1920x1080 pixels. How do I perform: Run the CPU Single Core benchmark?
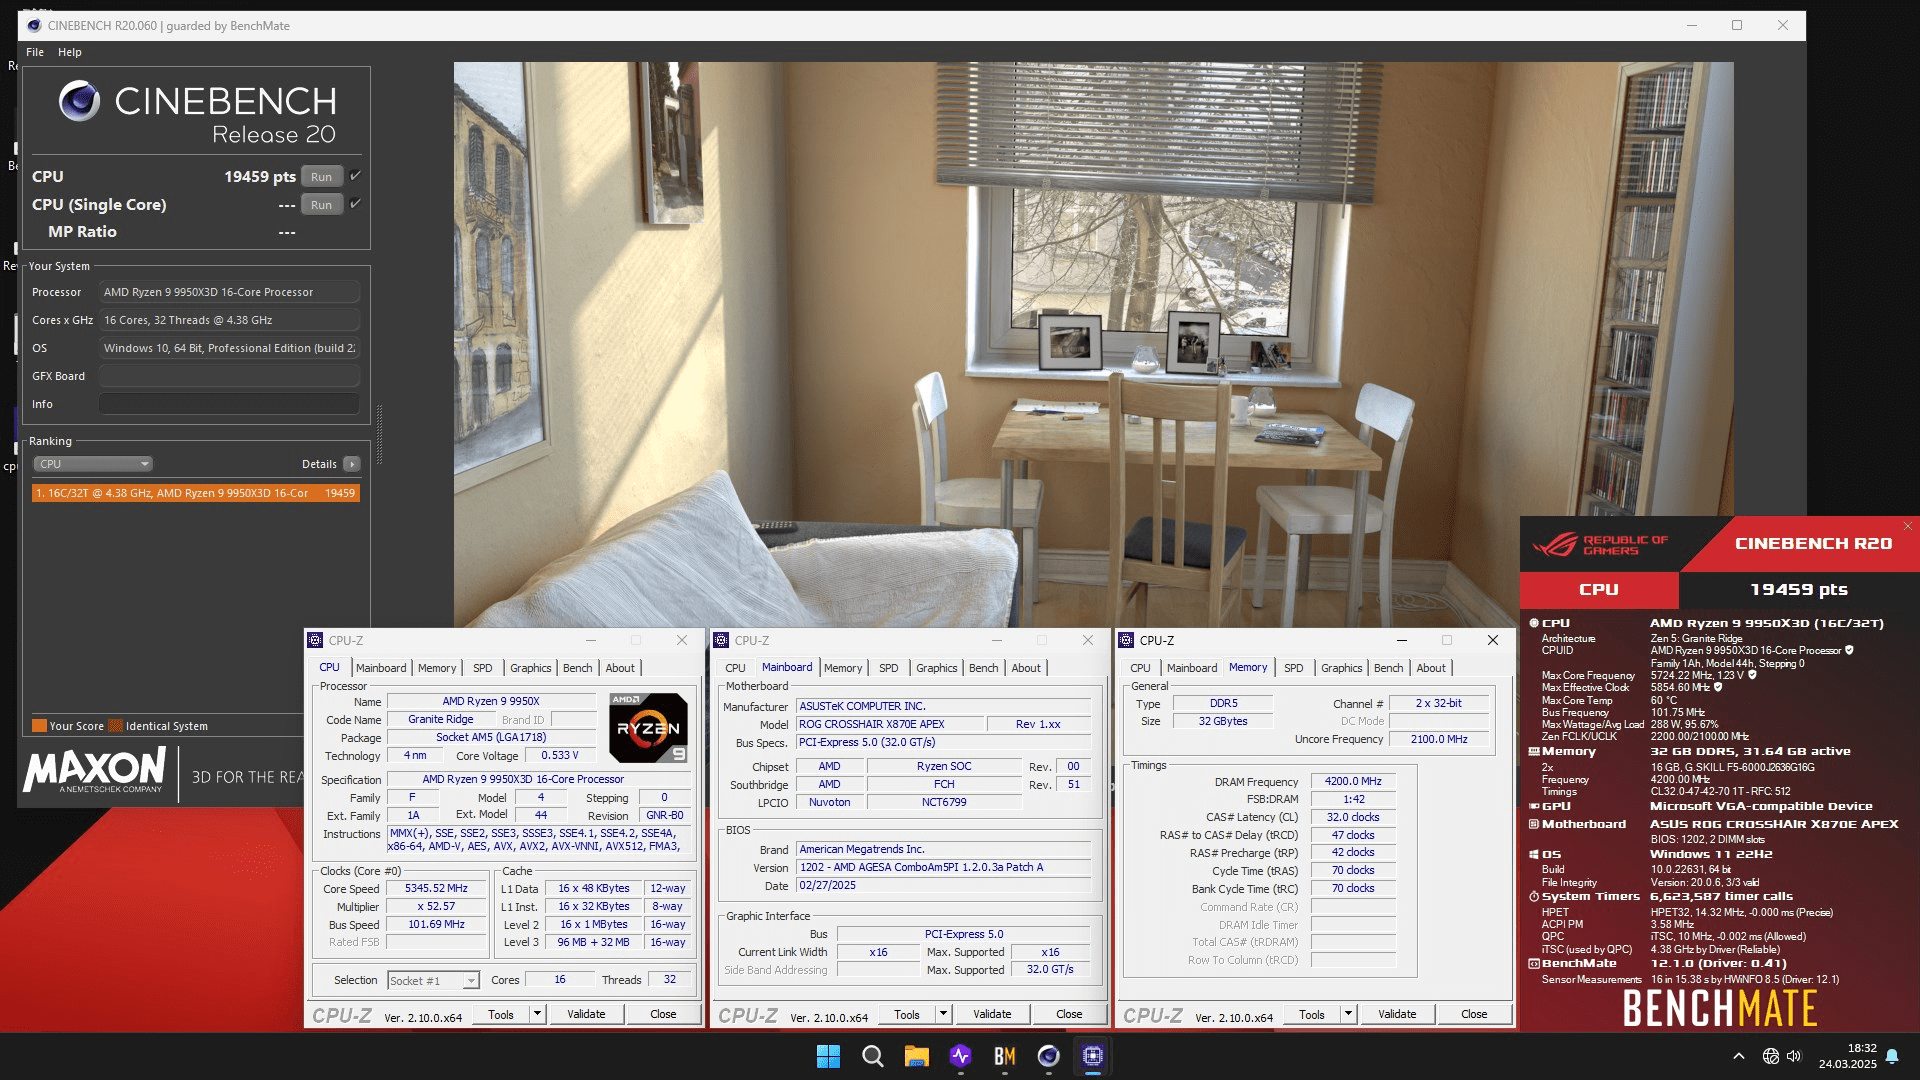[x=321, y=205]
